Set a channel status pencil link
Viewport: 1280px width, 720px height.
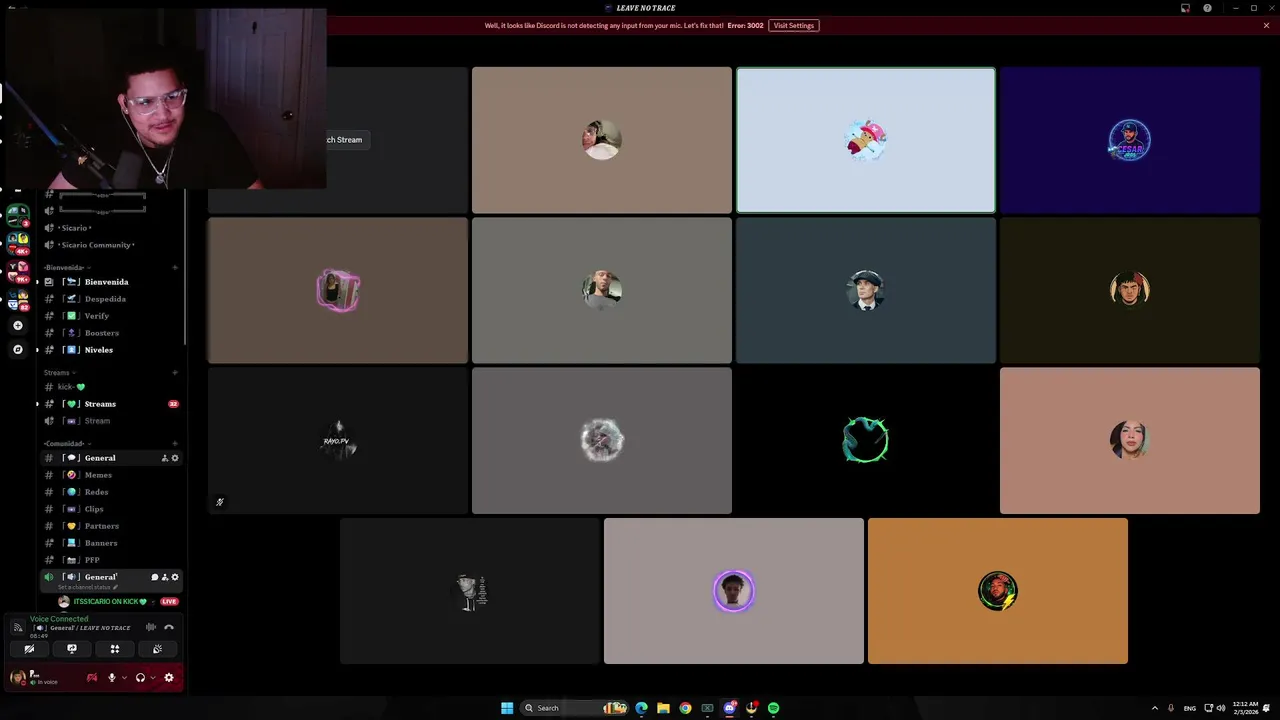(x=88, y=587)
